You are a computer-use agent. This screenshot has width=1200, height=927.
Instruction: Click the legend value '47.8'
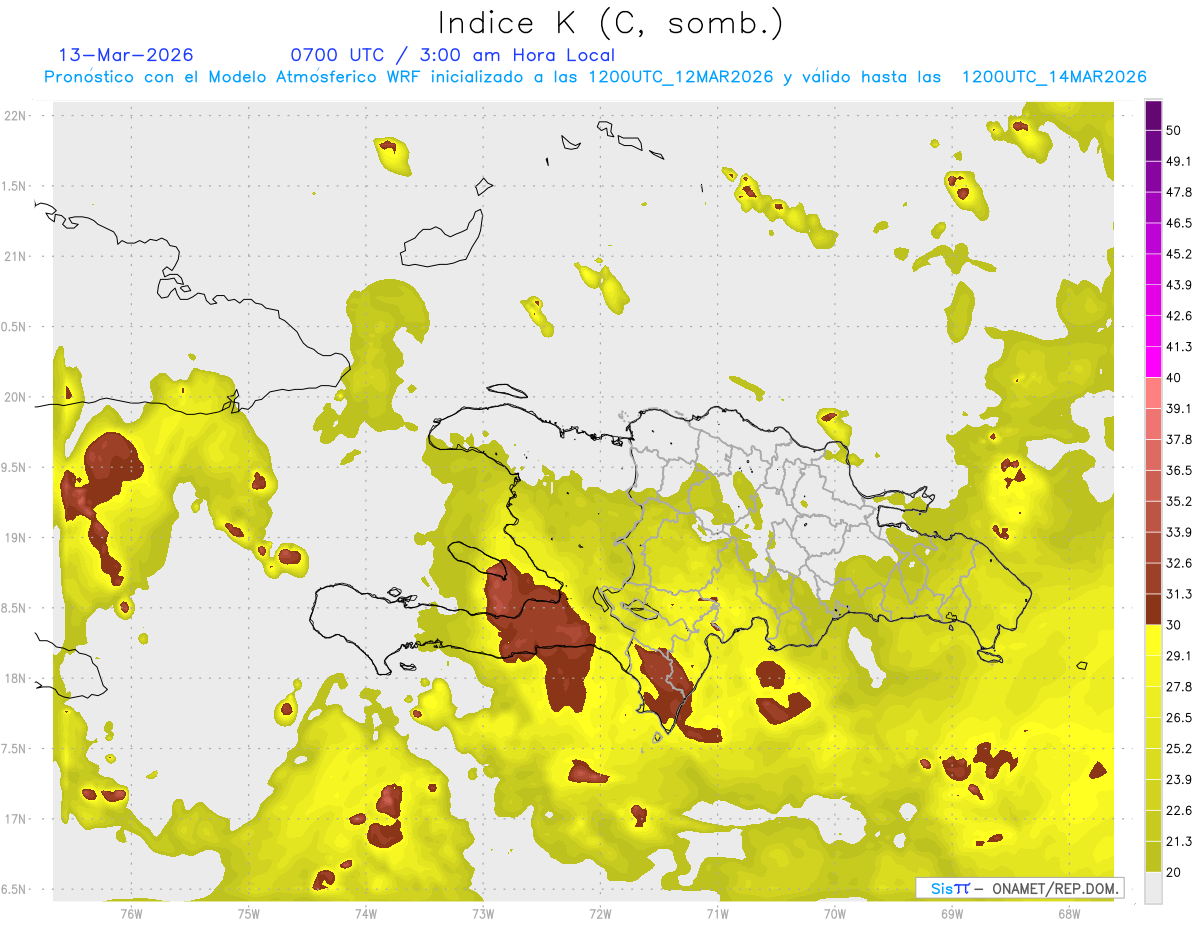(1179, 192)
